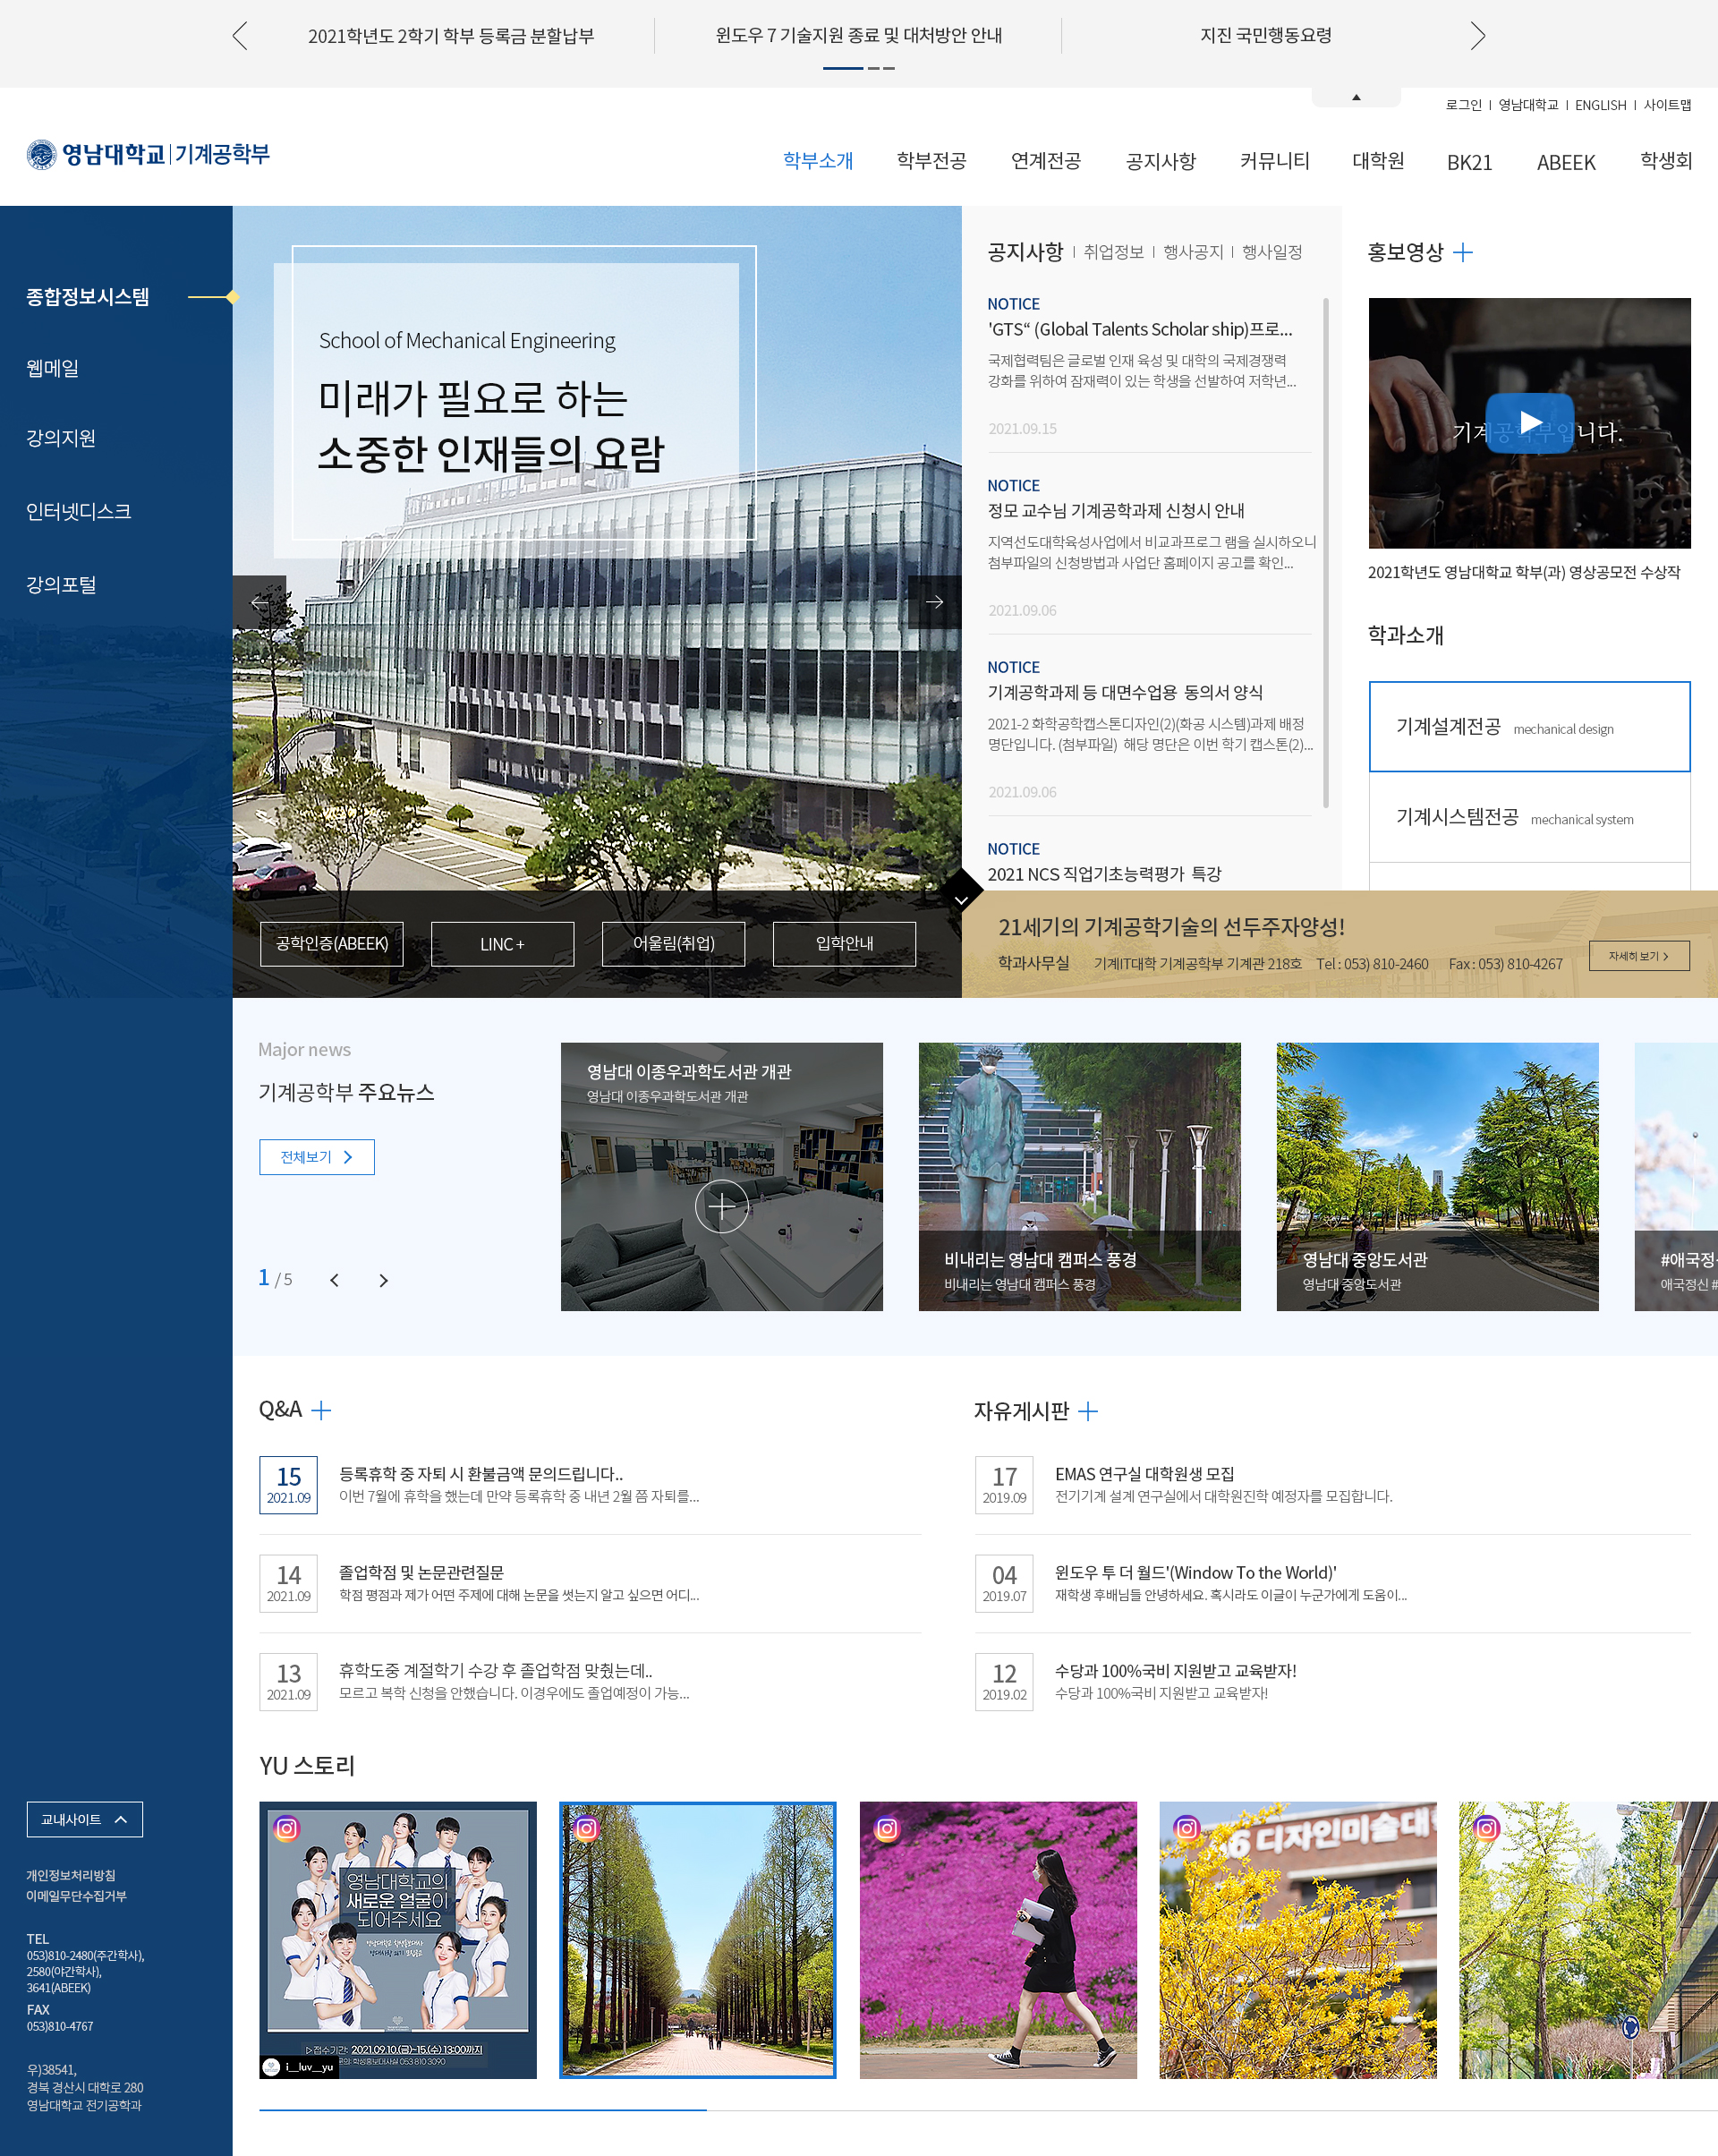Open more 자유게시판 posts with plus icon
The height and width of the screenshot is (2156, 1718).
point(1088,1411)
